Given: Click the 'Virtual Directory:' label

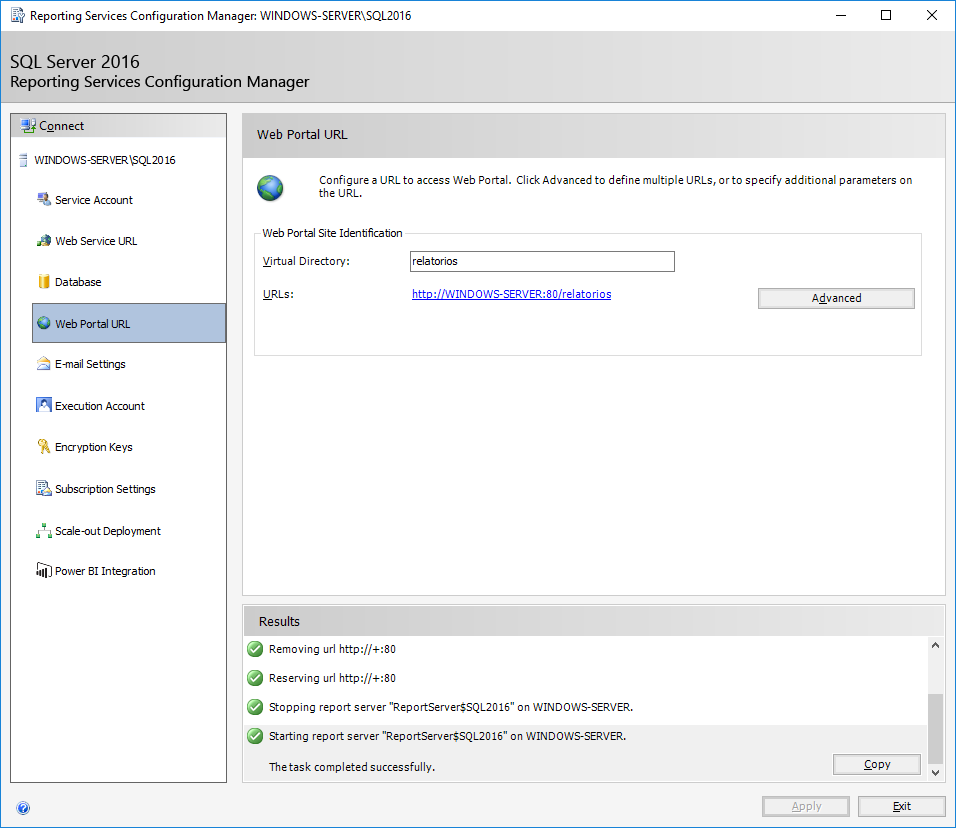Looking at the screenshot, I should [306, 261].
